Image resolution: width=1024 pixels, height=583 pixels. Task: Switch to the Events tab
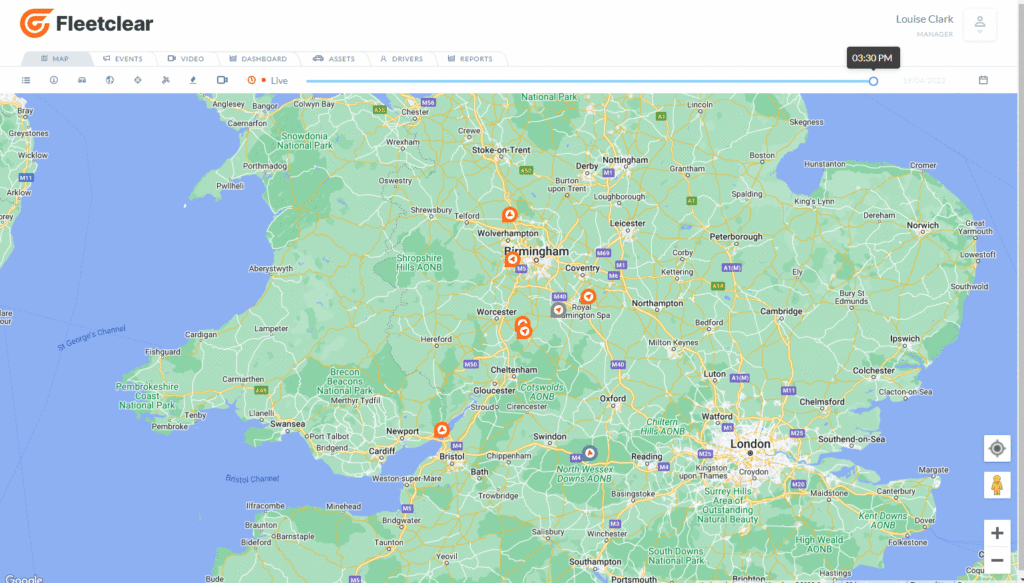(123, 59)
